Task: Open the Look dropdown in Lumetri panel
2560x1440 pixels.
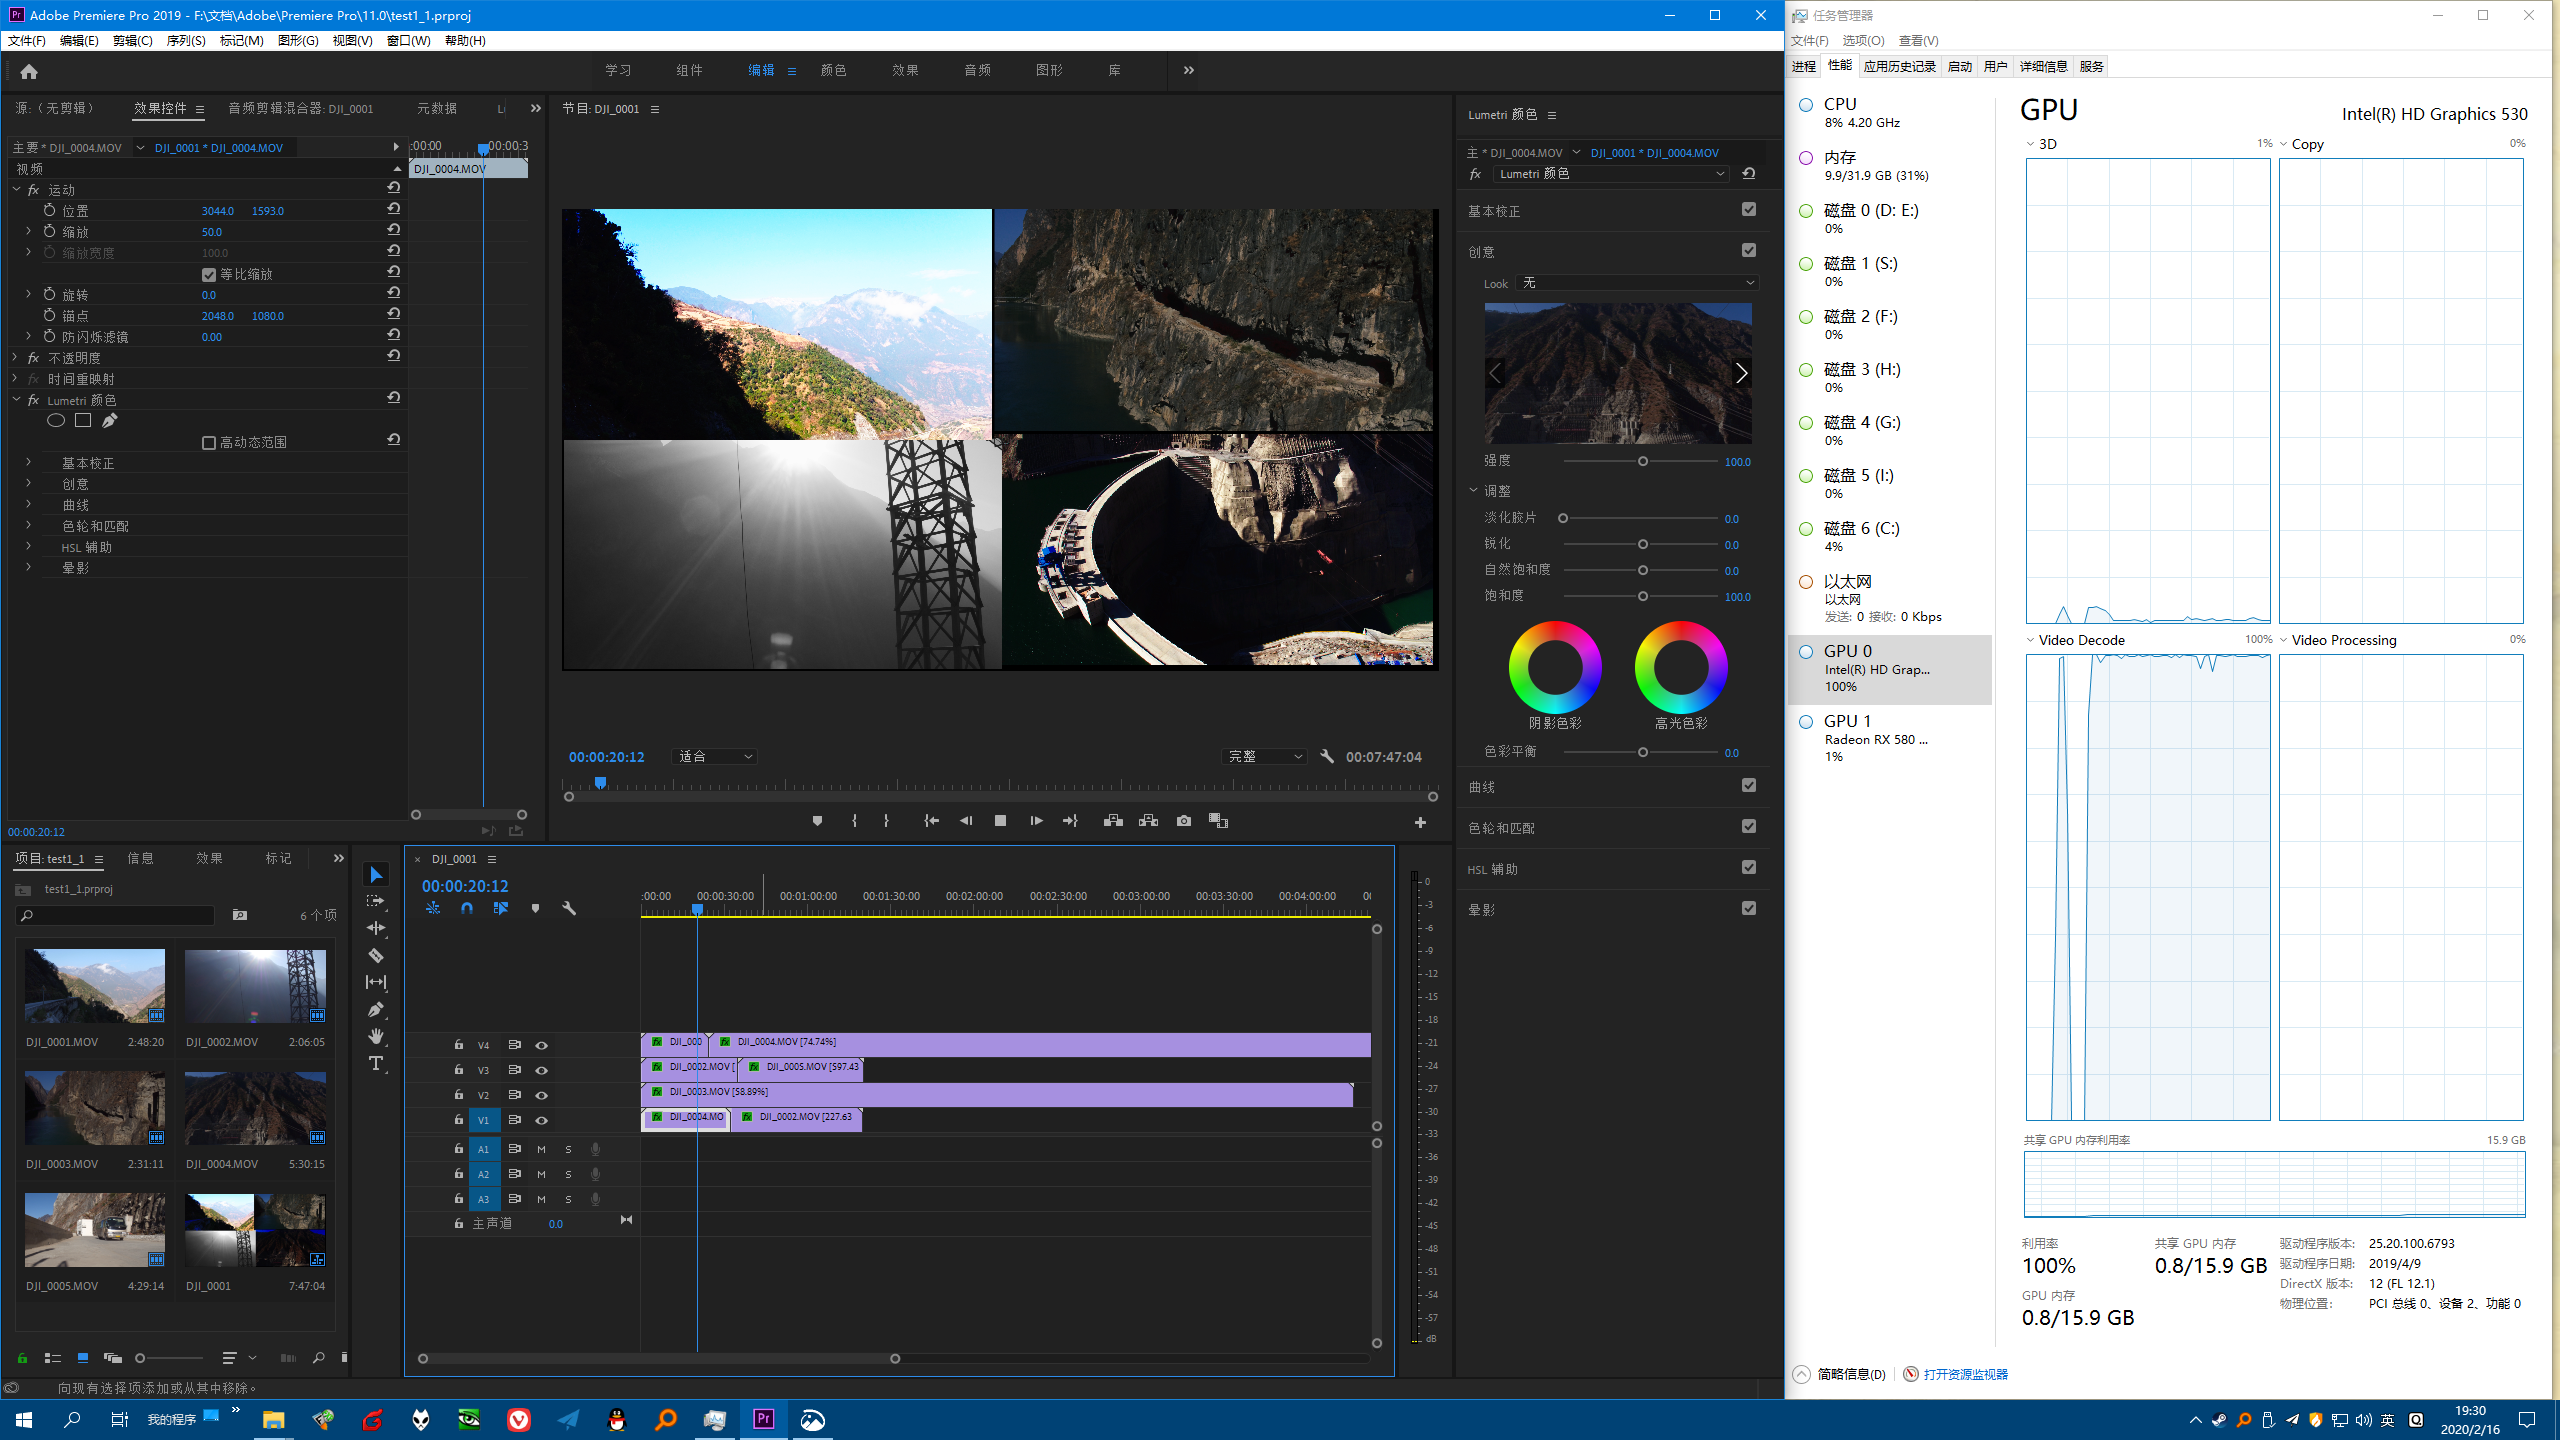Action: pos(1637,283)
